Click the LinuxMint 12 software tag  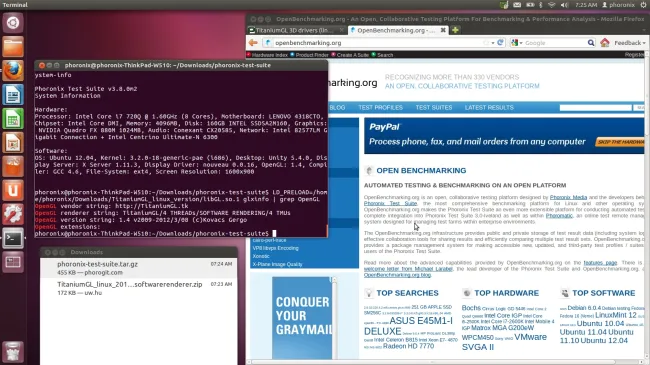coord(616,315)
